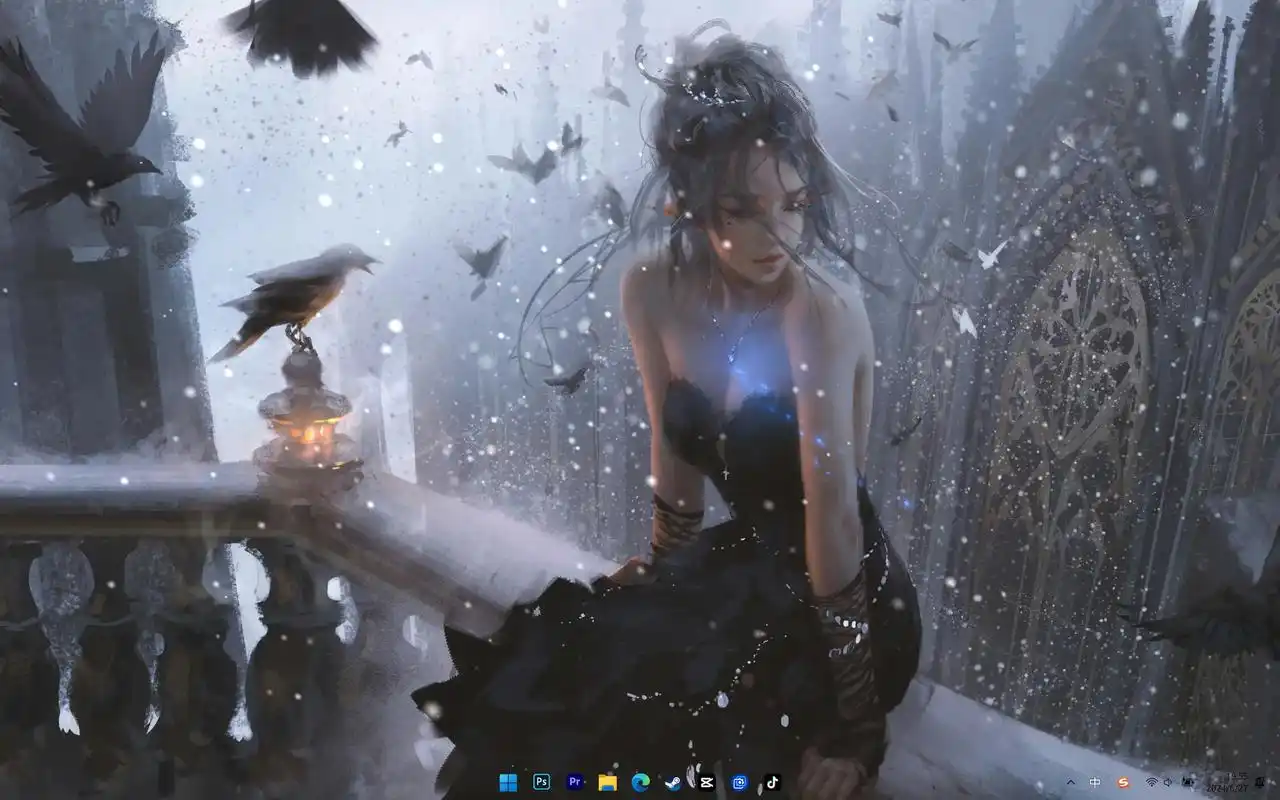Open Douyin from the taskbar
The width and height of the screenshot is (1280, 800).
(x=772, y=783)
